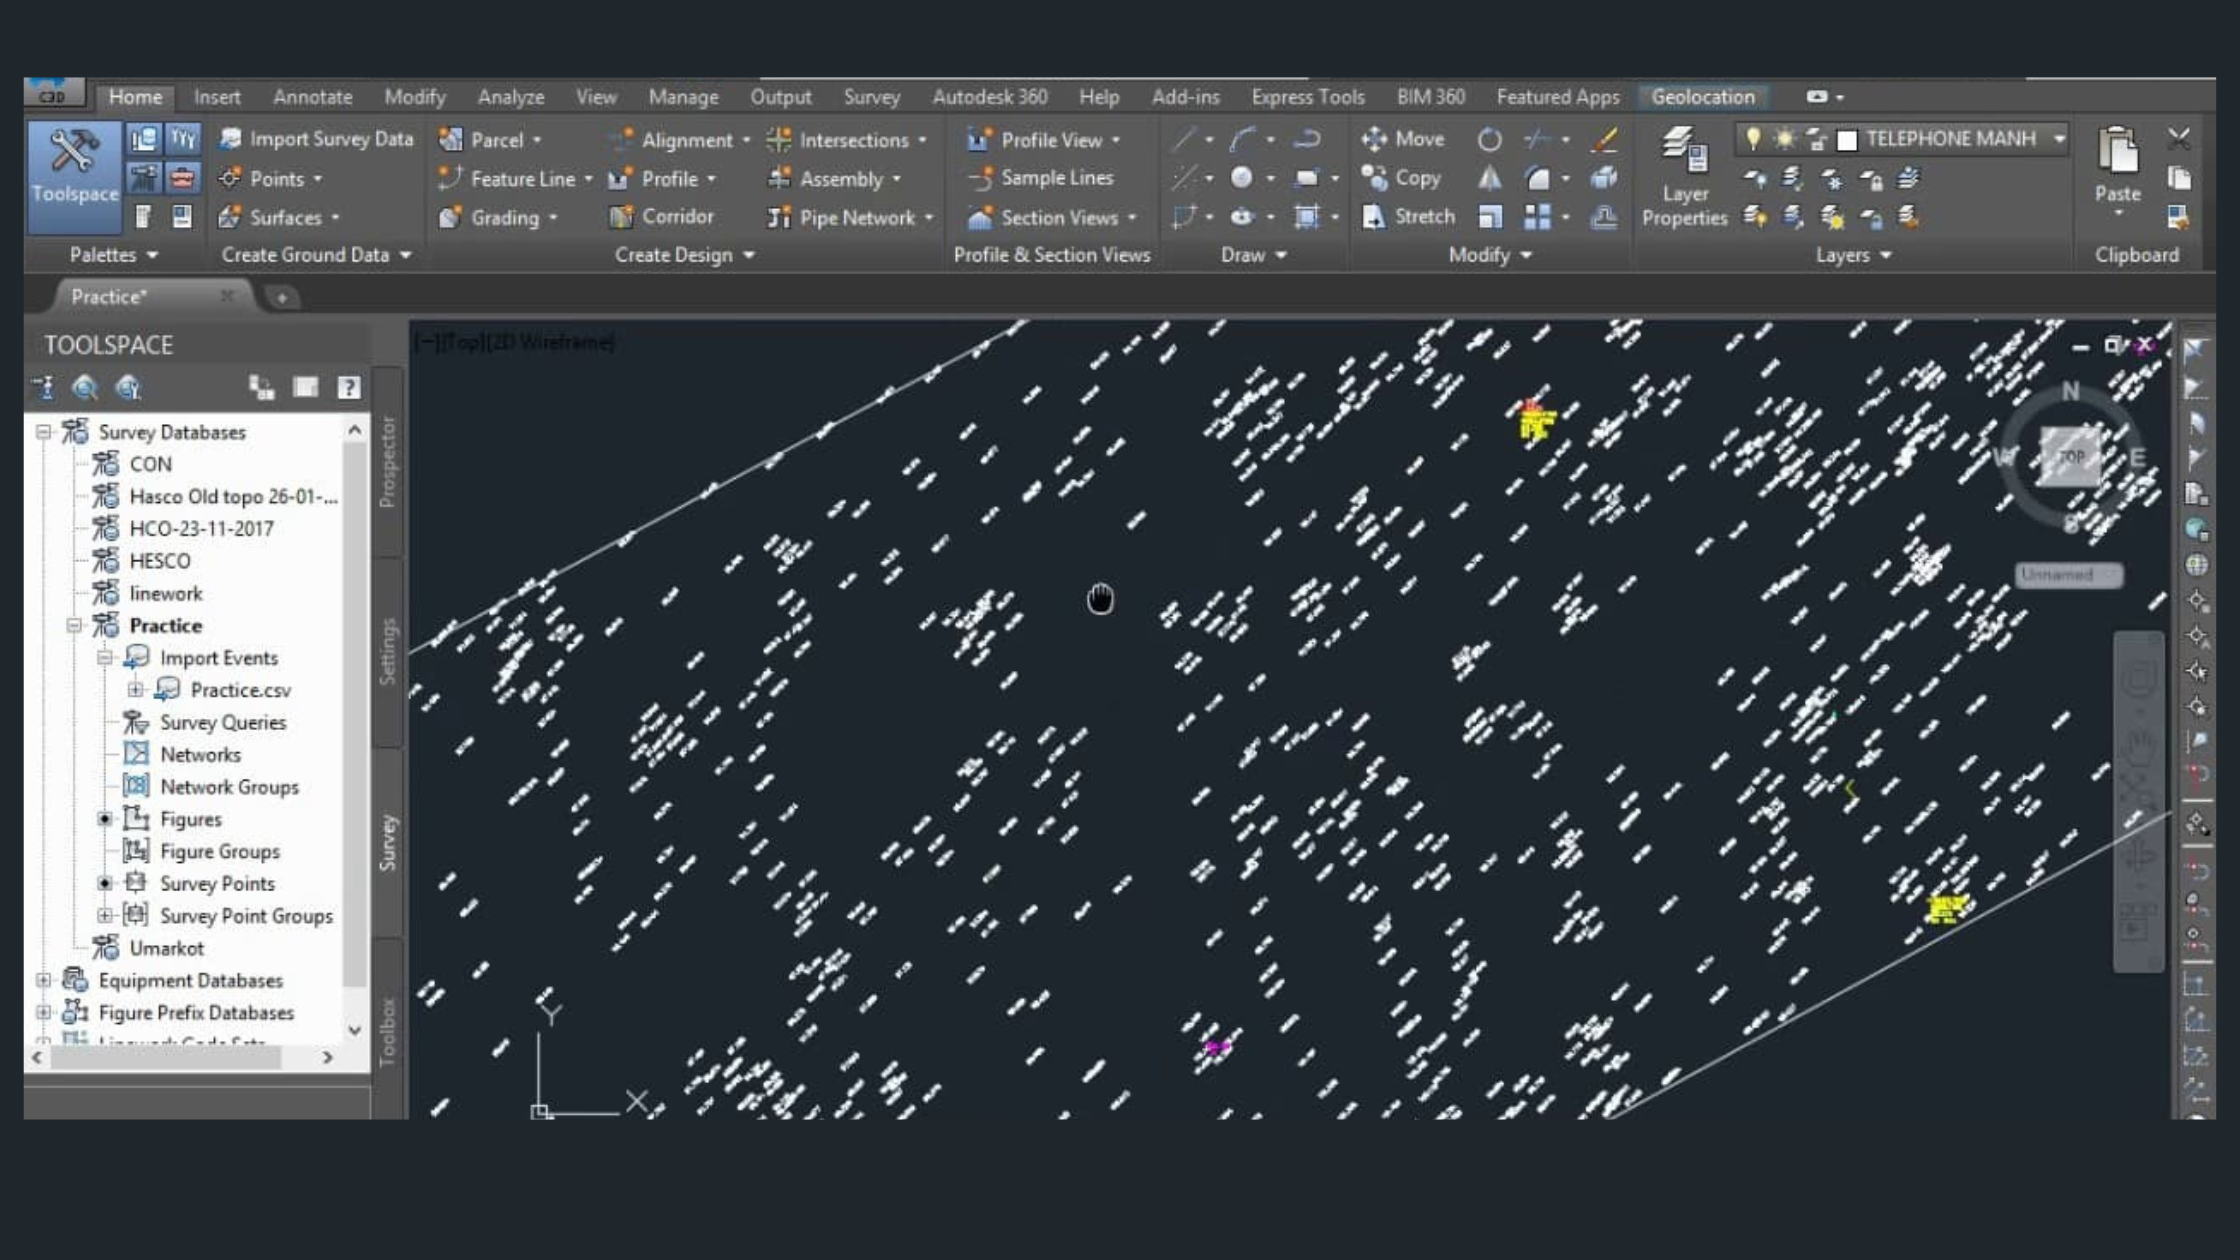Screen dimensions: 2240x1260
Task: Select the Move tool
Action: pos(1403,139)
